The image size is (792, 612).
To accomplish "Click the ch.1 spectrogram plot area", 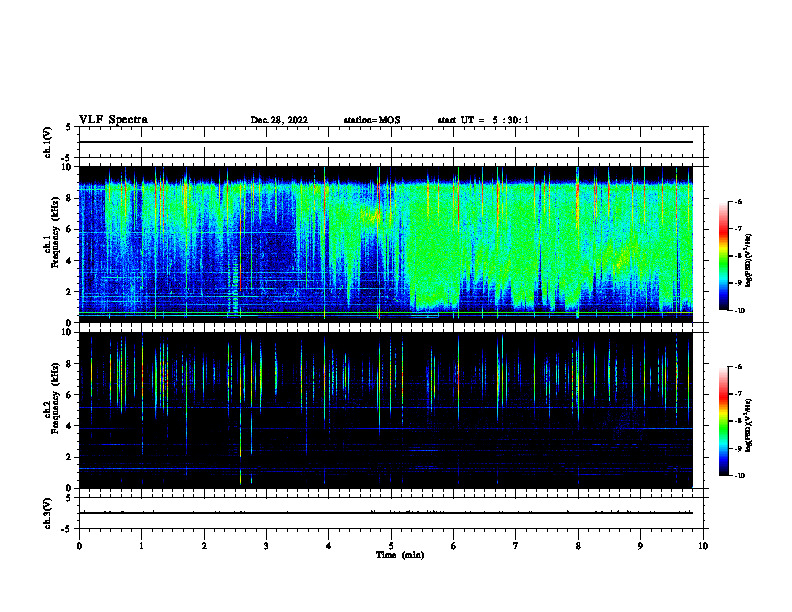I will (386, 244).
